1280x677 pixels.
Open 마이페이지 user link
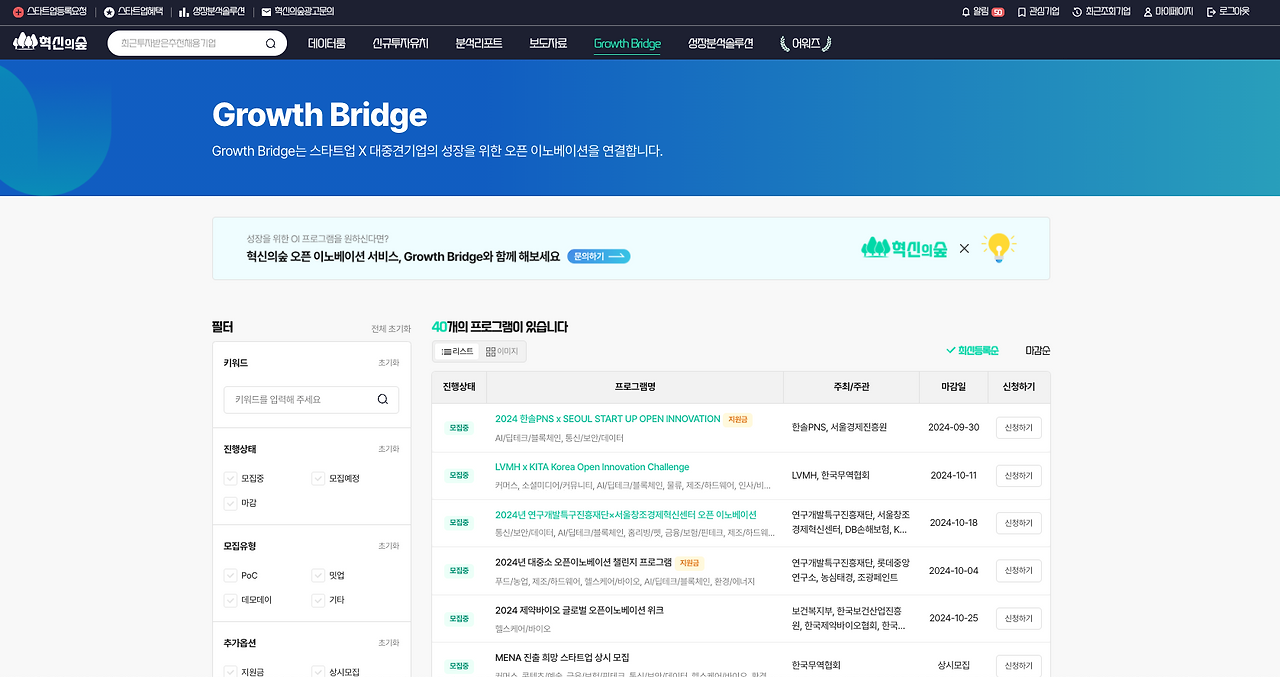[x=1168, y=12]
